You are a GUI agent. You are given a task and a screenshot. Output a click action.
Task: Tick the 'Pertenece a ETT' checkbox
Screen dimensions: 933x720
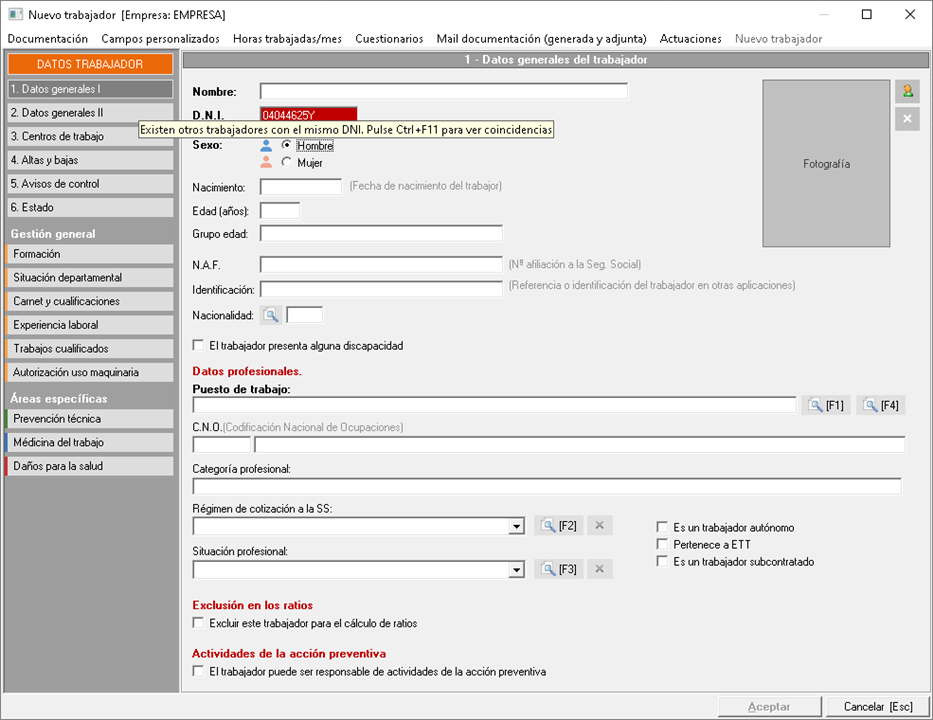point(662,544)
